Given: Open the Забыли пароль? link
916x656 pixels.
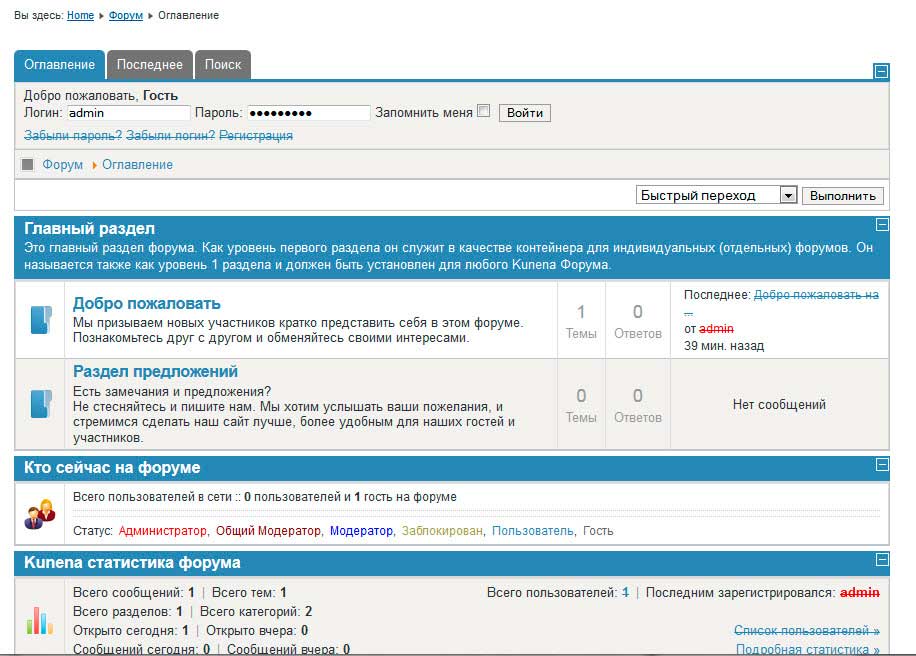Looking at the screenshot, I should pos(73,136).
